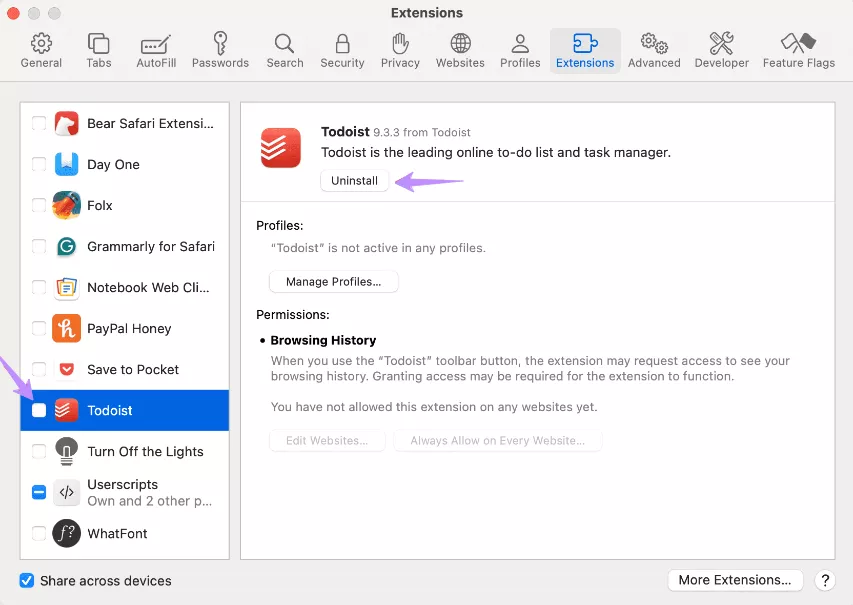Open the Profiles preferences pane
The height and width of the screenshot is (605, 853).
click(520, 51)
